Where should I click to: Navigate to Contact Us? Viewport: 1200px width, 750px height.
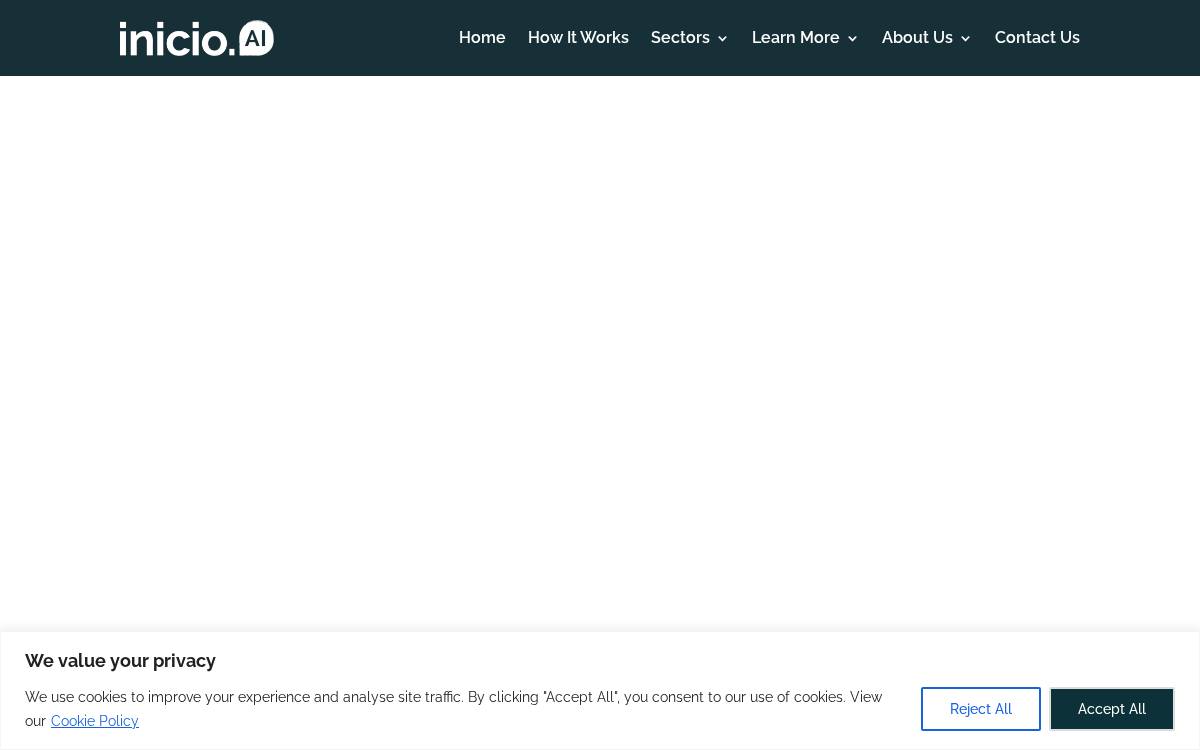(x=1037, y=38)
